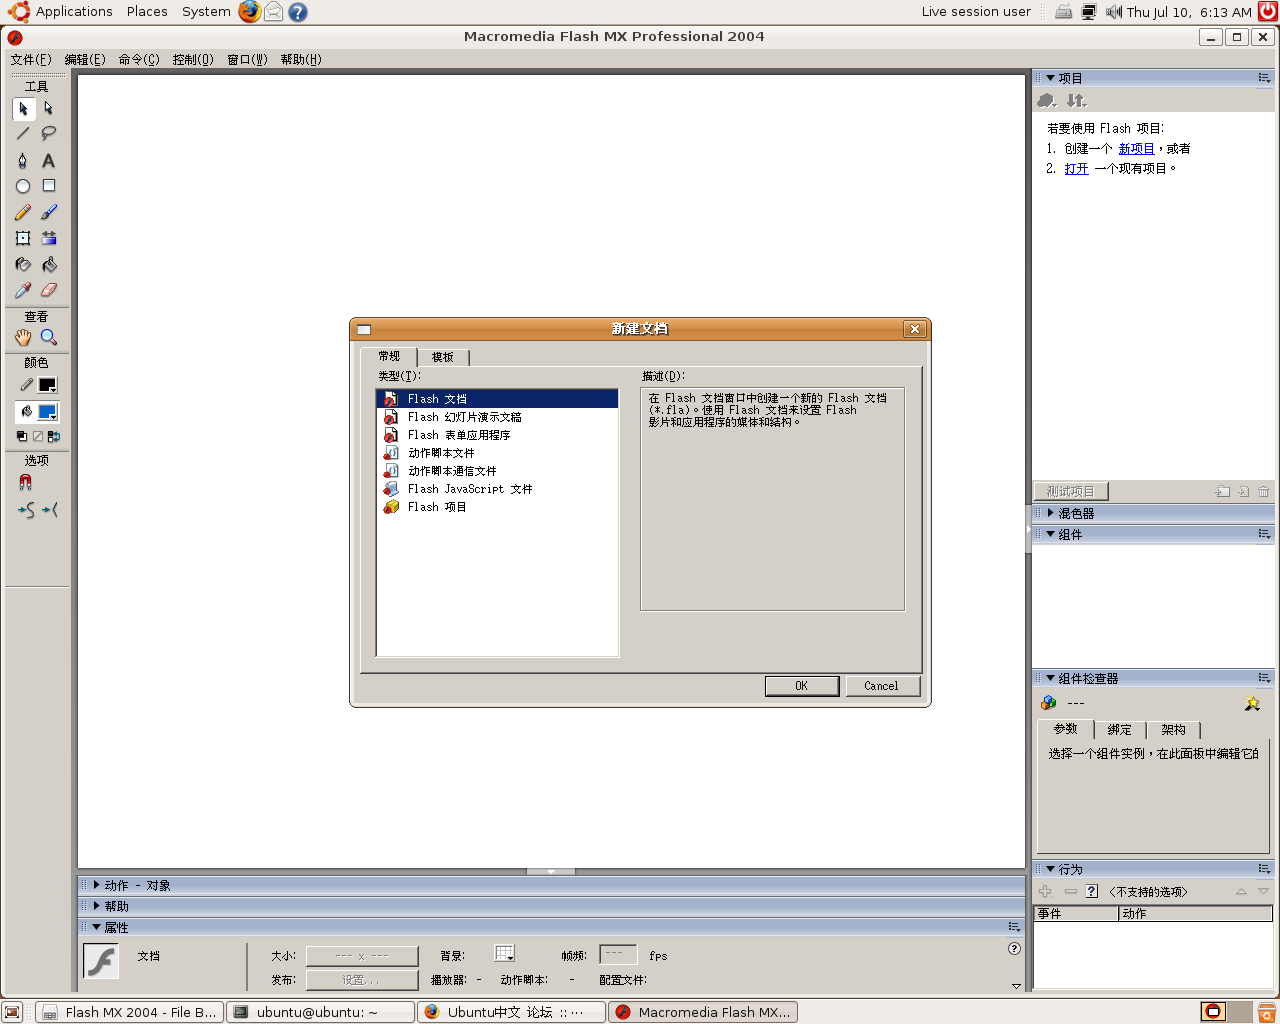1280x1024 pixels.
Task: Choose Flash 表单应用程序 type
Action: [497, 435]
